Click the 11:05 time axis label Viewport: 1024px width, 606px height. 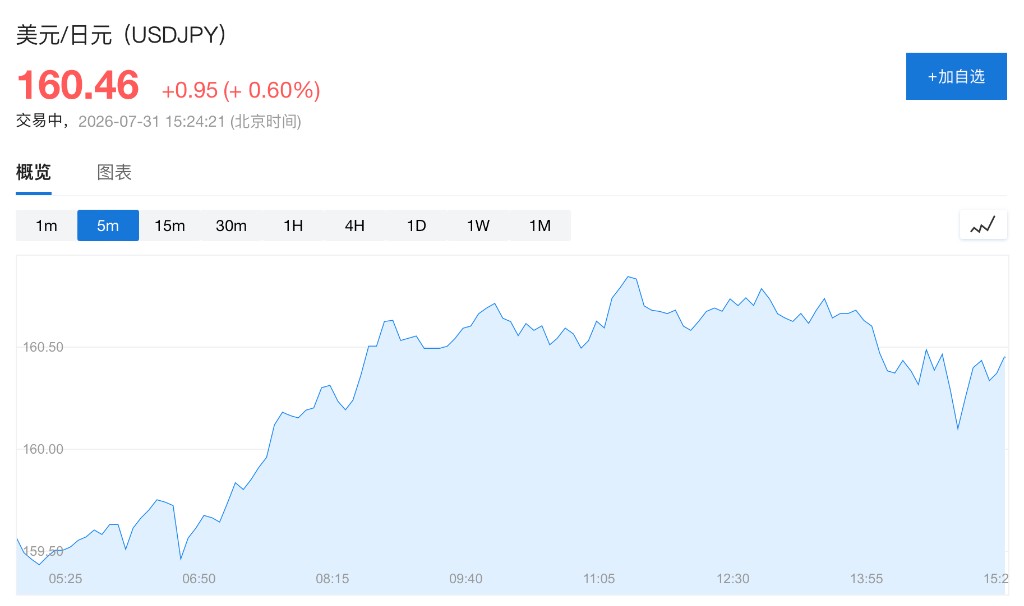599,579
